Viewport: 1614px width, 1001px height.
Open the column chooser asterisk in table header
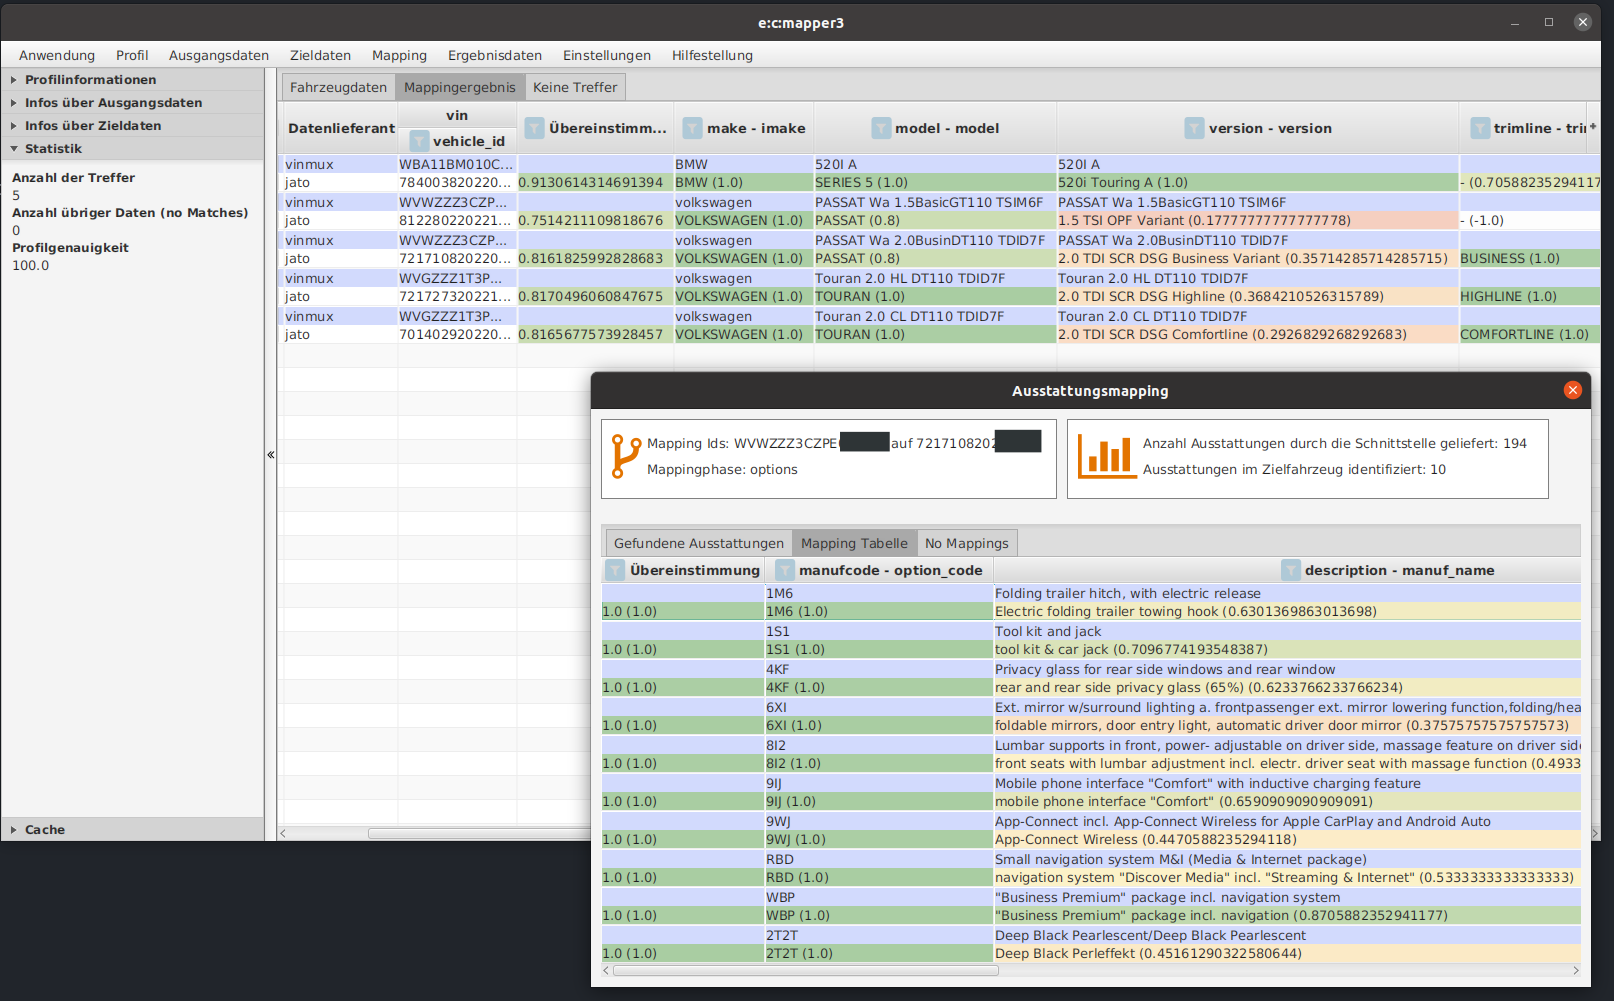pos(1593,128)
